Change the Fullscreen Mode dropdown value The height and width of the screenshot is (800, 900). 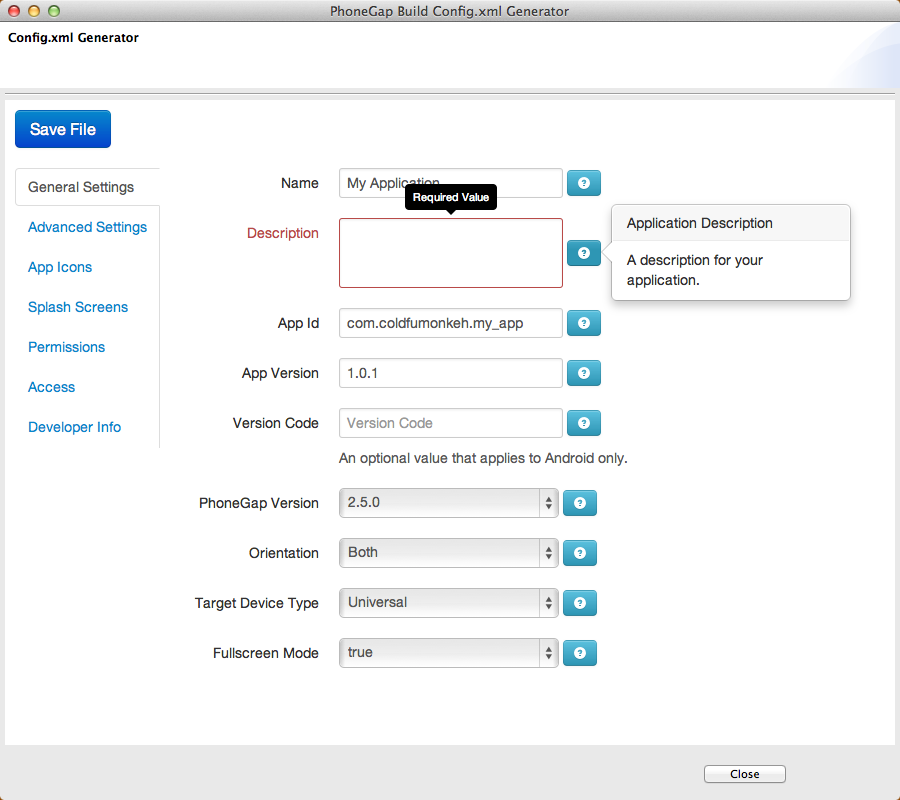(x=448, y=653)
